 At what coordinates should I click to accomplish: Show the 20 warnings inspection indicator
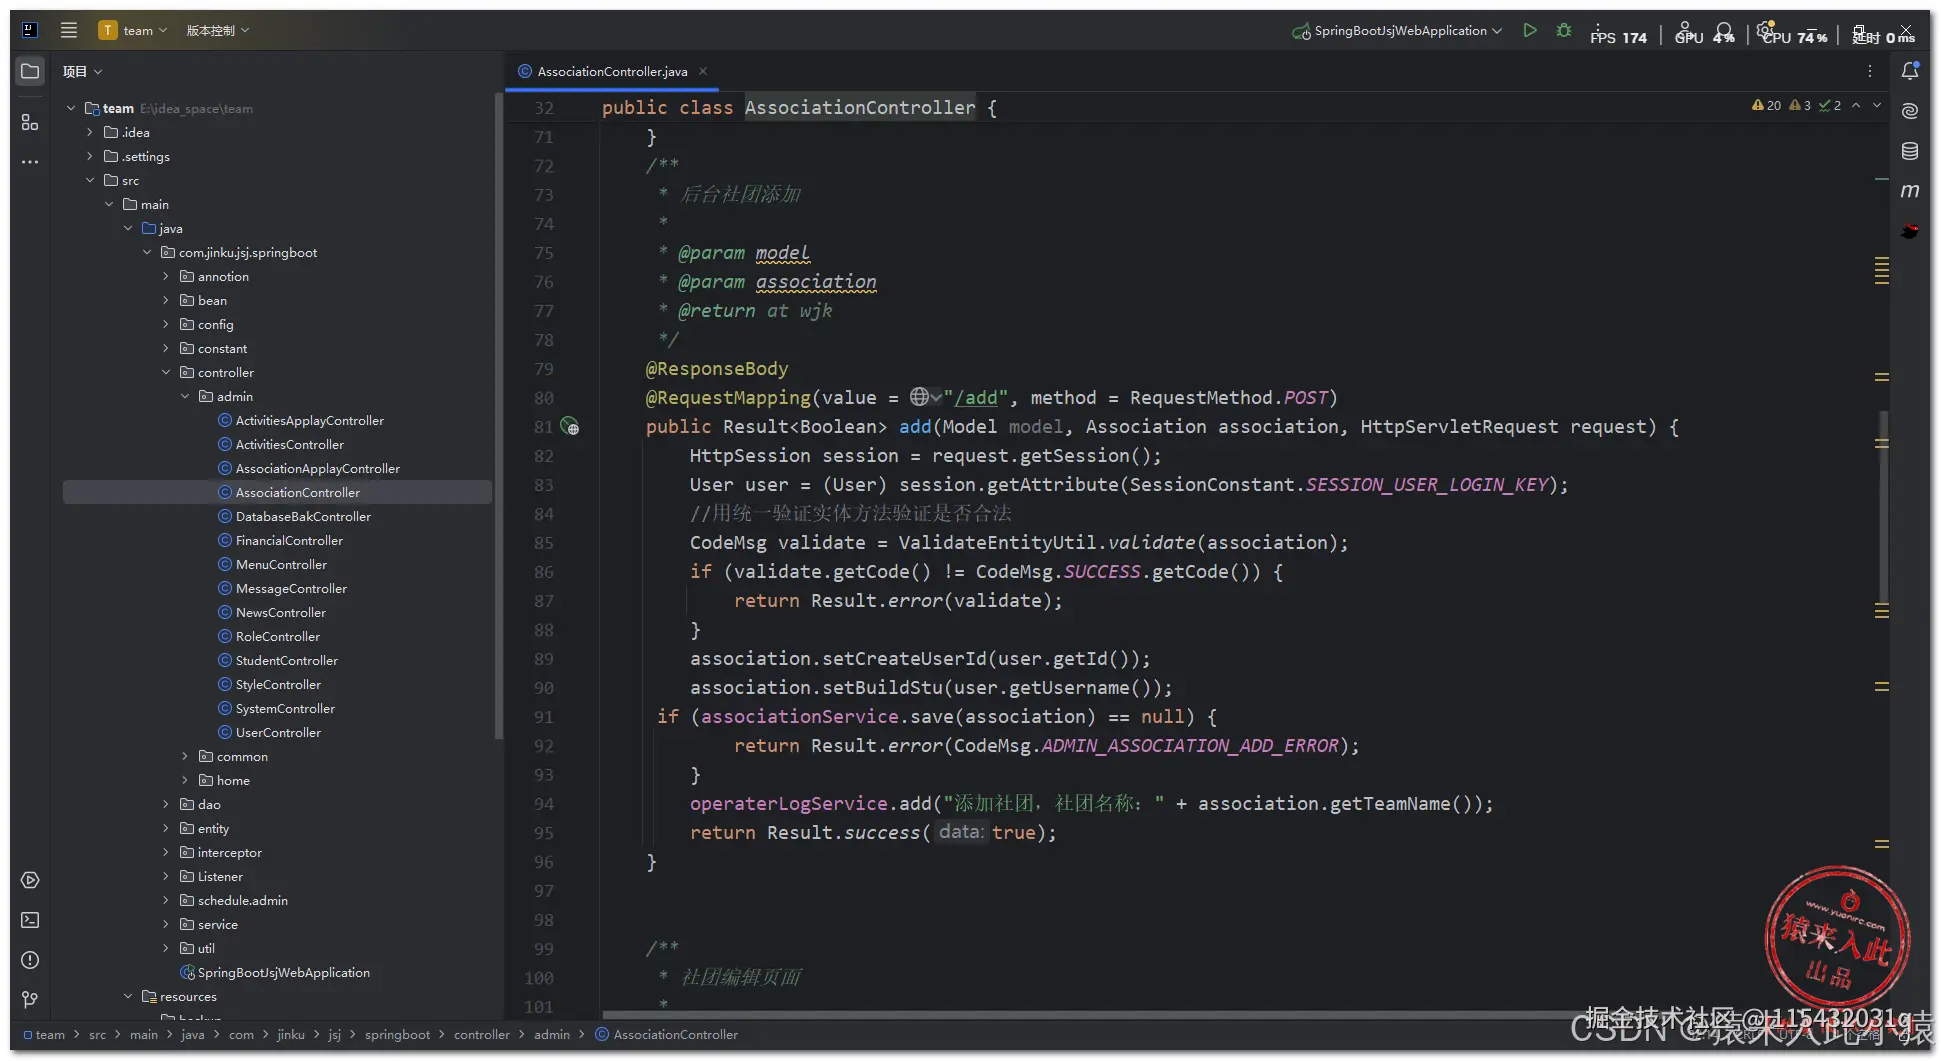coord(1766,105)
